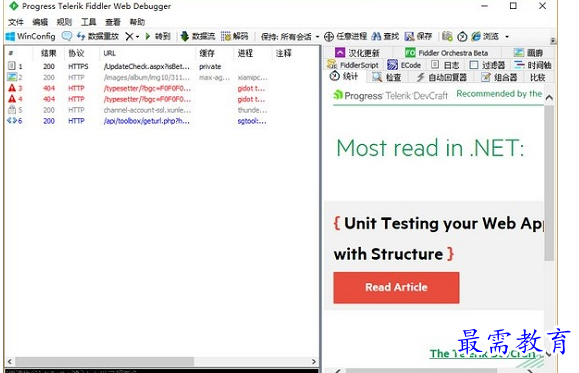Image resolution: width=579 pixels, height=373 pixels.
Task: Switch to the 统计 (Statistics) tab
Action: point(344,77)
